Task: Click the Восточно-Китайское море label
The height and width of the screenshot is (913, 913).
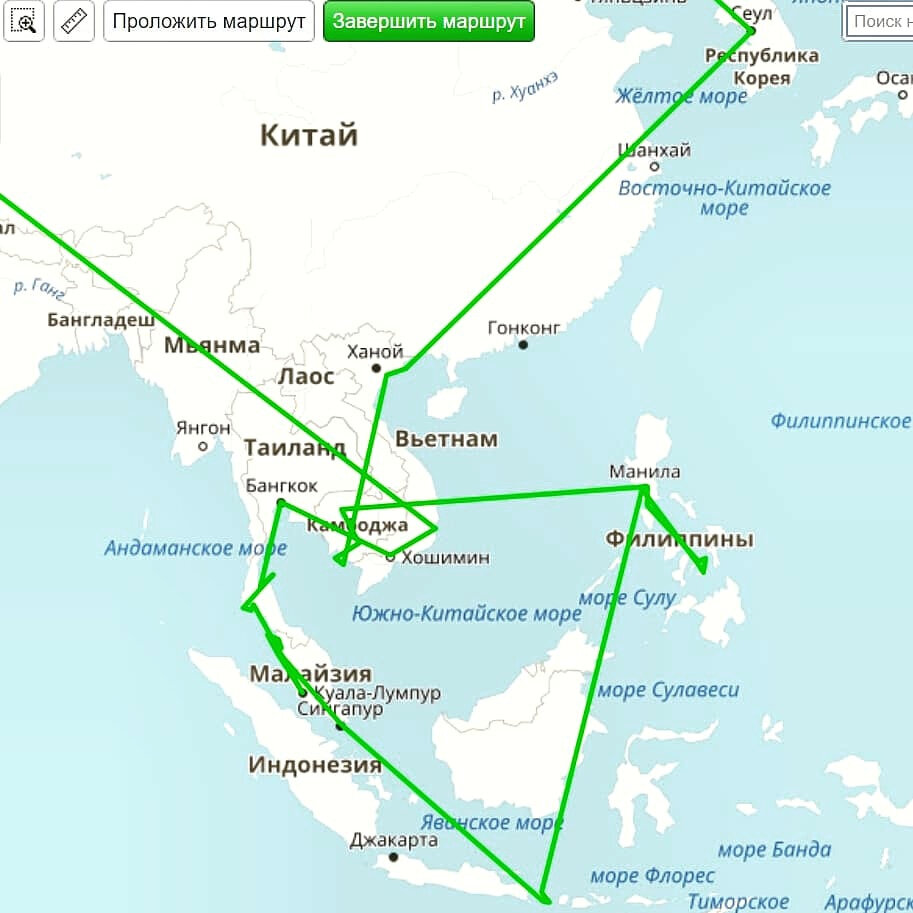Action: 724,198
